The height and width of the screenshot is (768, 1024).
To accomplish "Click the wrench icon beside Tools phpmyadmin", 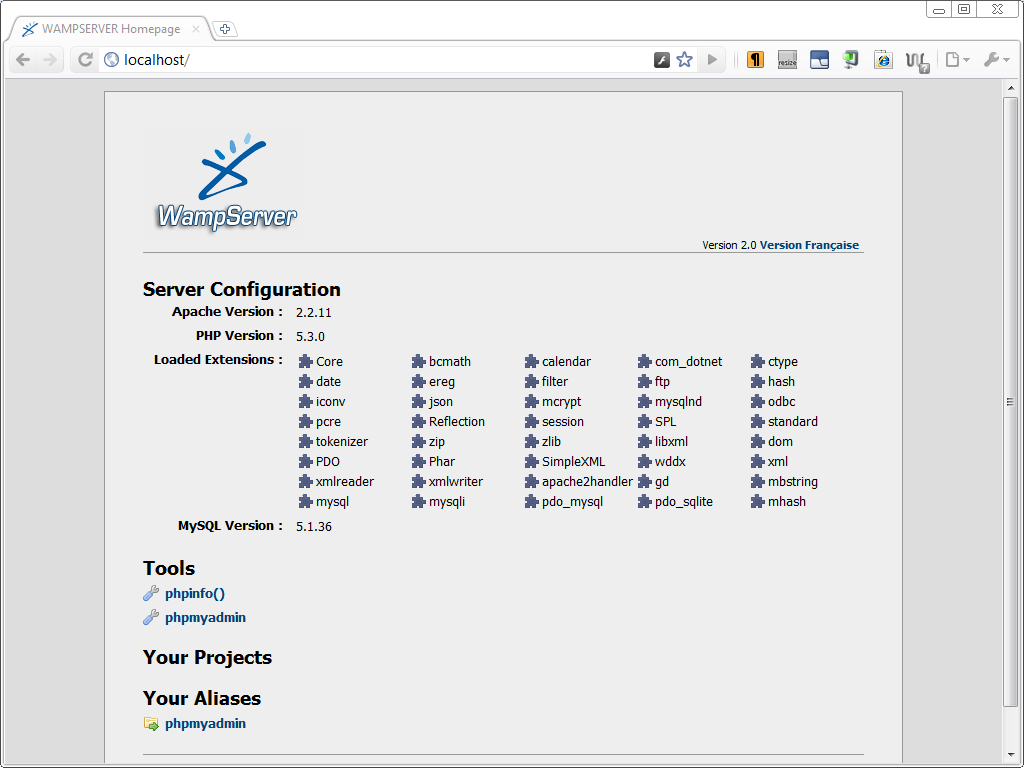I will tap(151, 617).
